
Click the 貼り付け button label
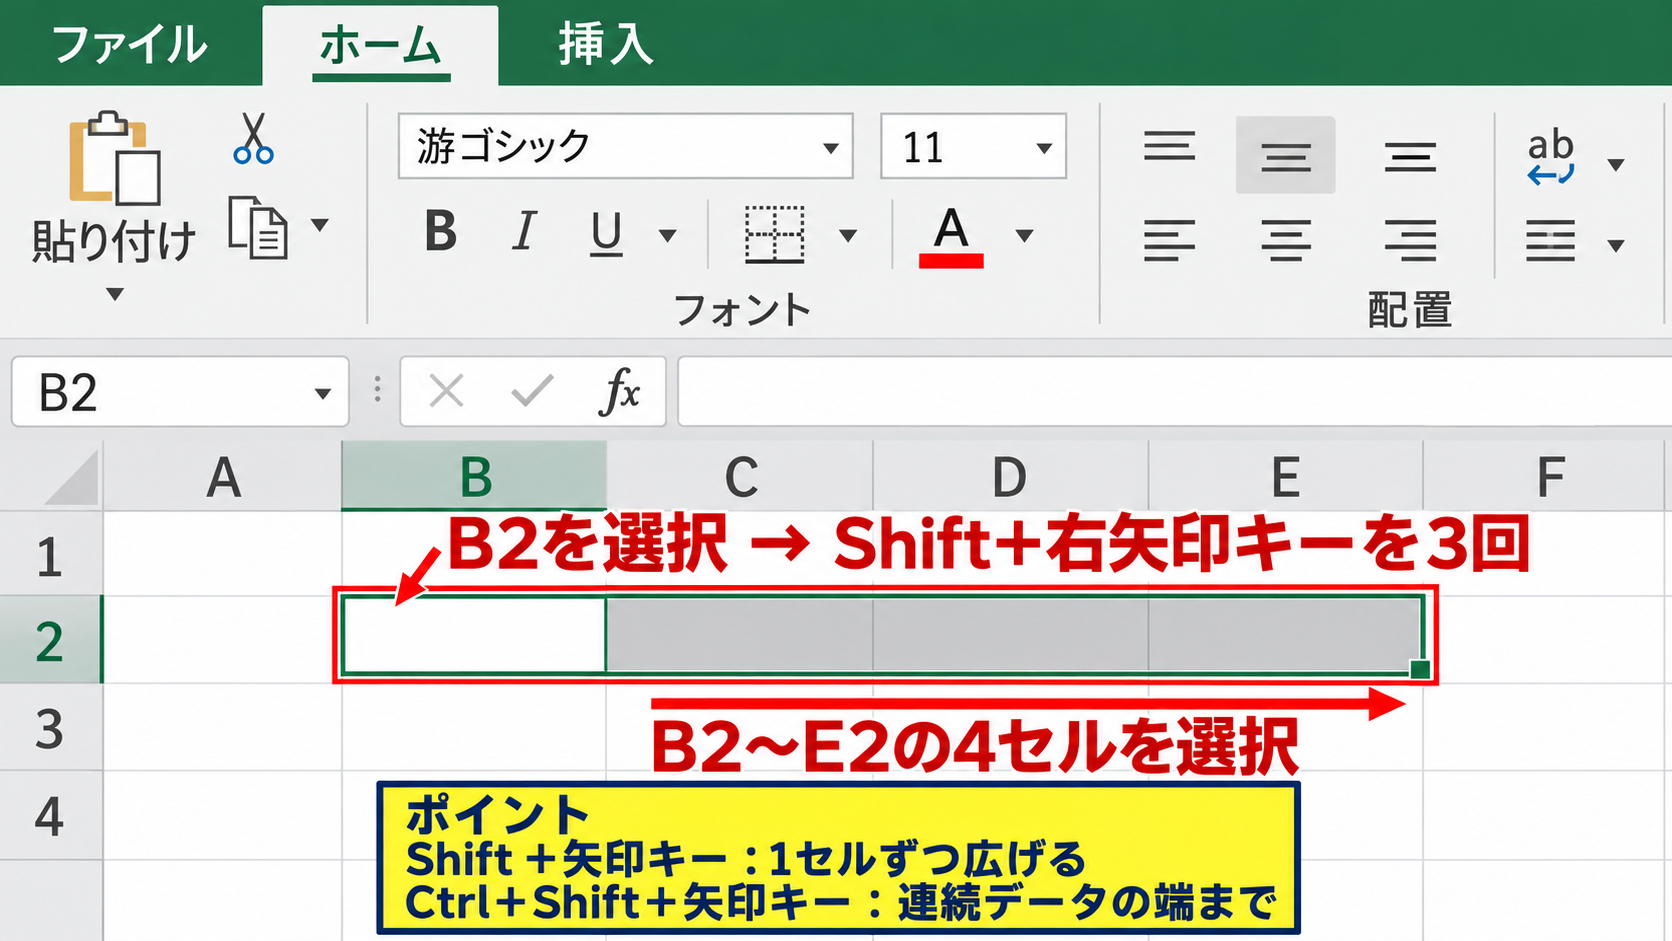pos(114,241)
